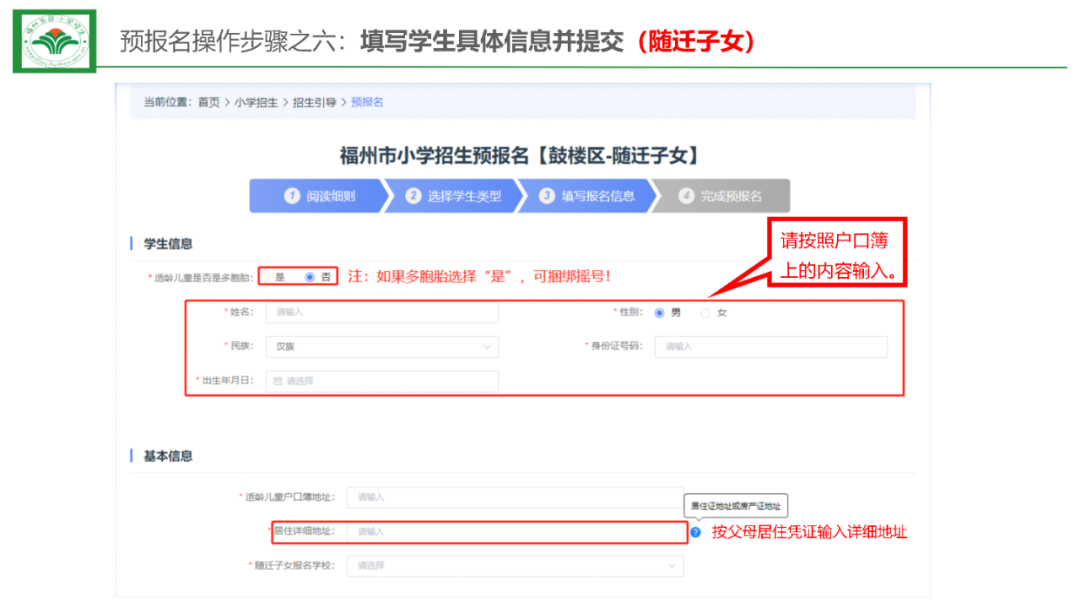Click 首页 breadcrumb link
This screenshot has width=1080, height=608.
tap(208, 102)
